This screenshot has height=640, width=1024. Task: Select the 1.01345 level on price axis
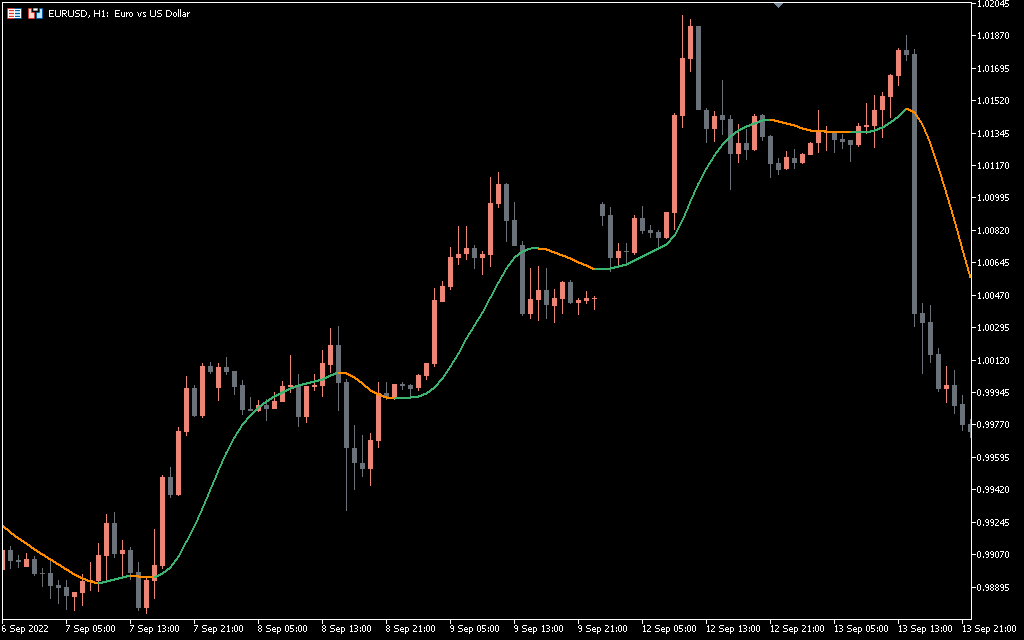(994, 133)
